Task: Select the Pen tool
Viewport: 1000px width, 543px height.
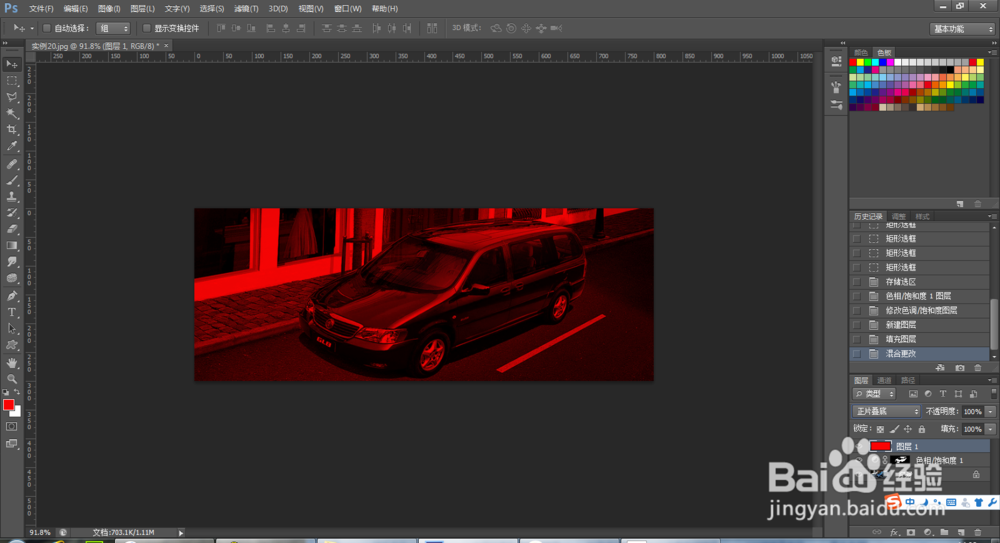Action: (x=12, y=296)
